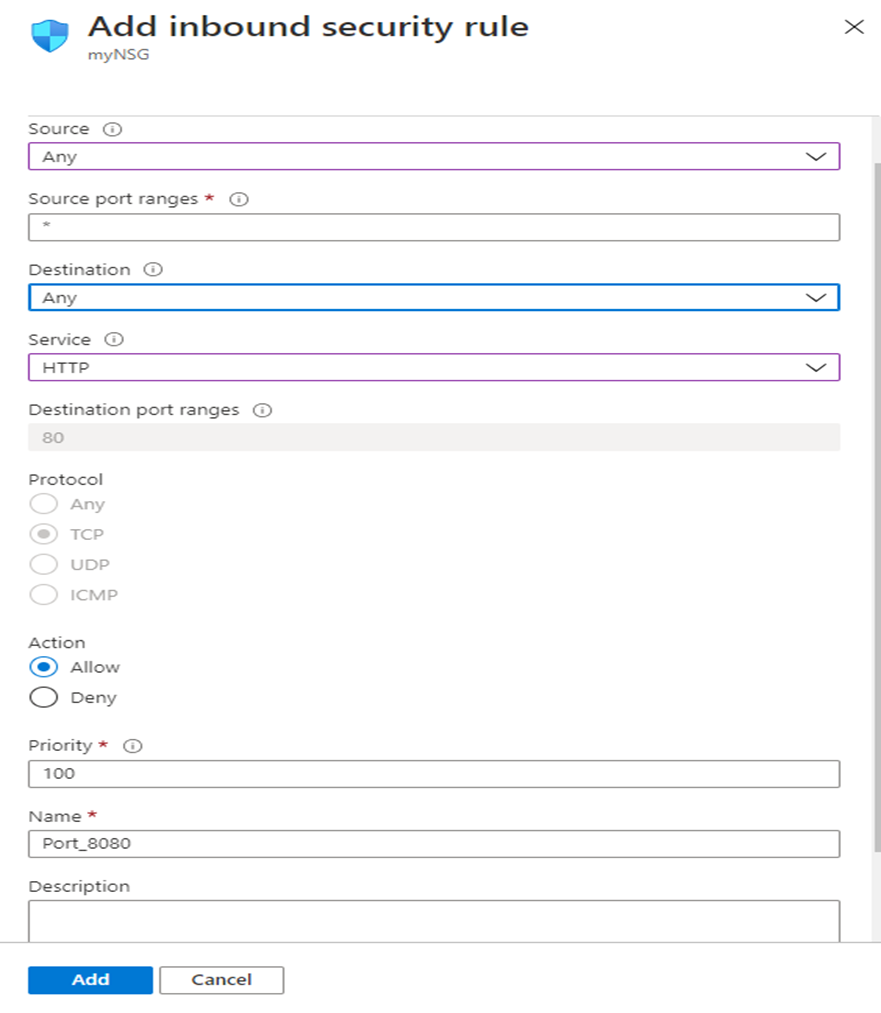Click inside the Description text box
The height and width of the screenshot is (1013, 881).
(x=433, y=920)
